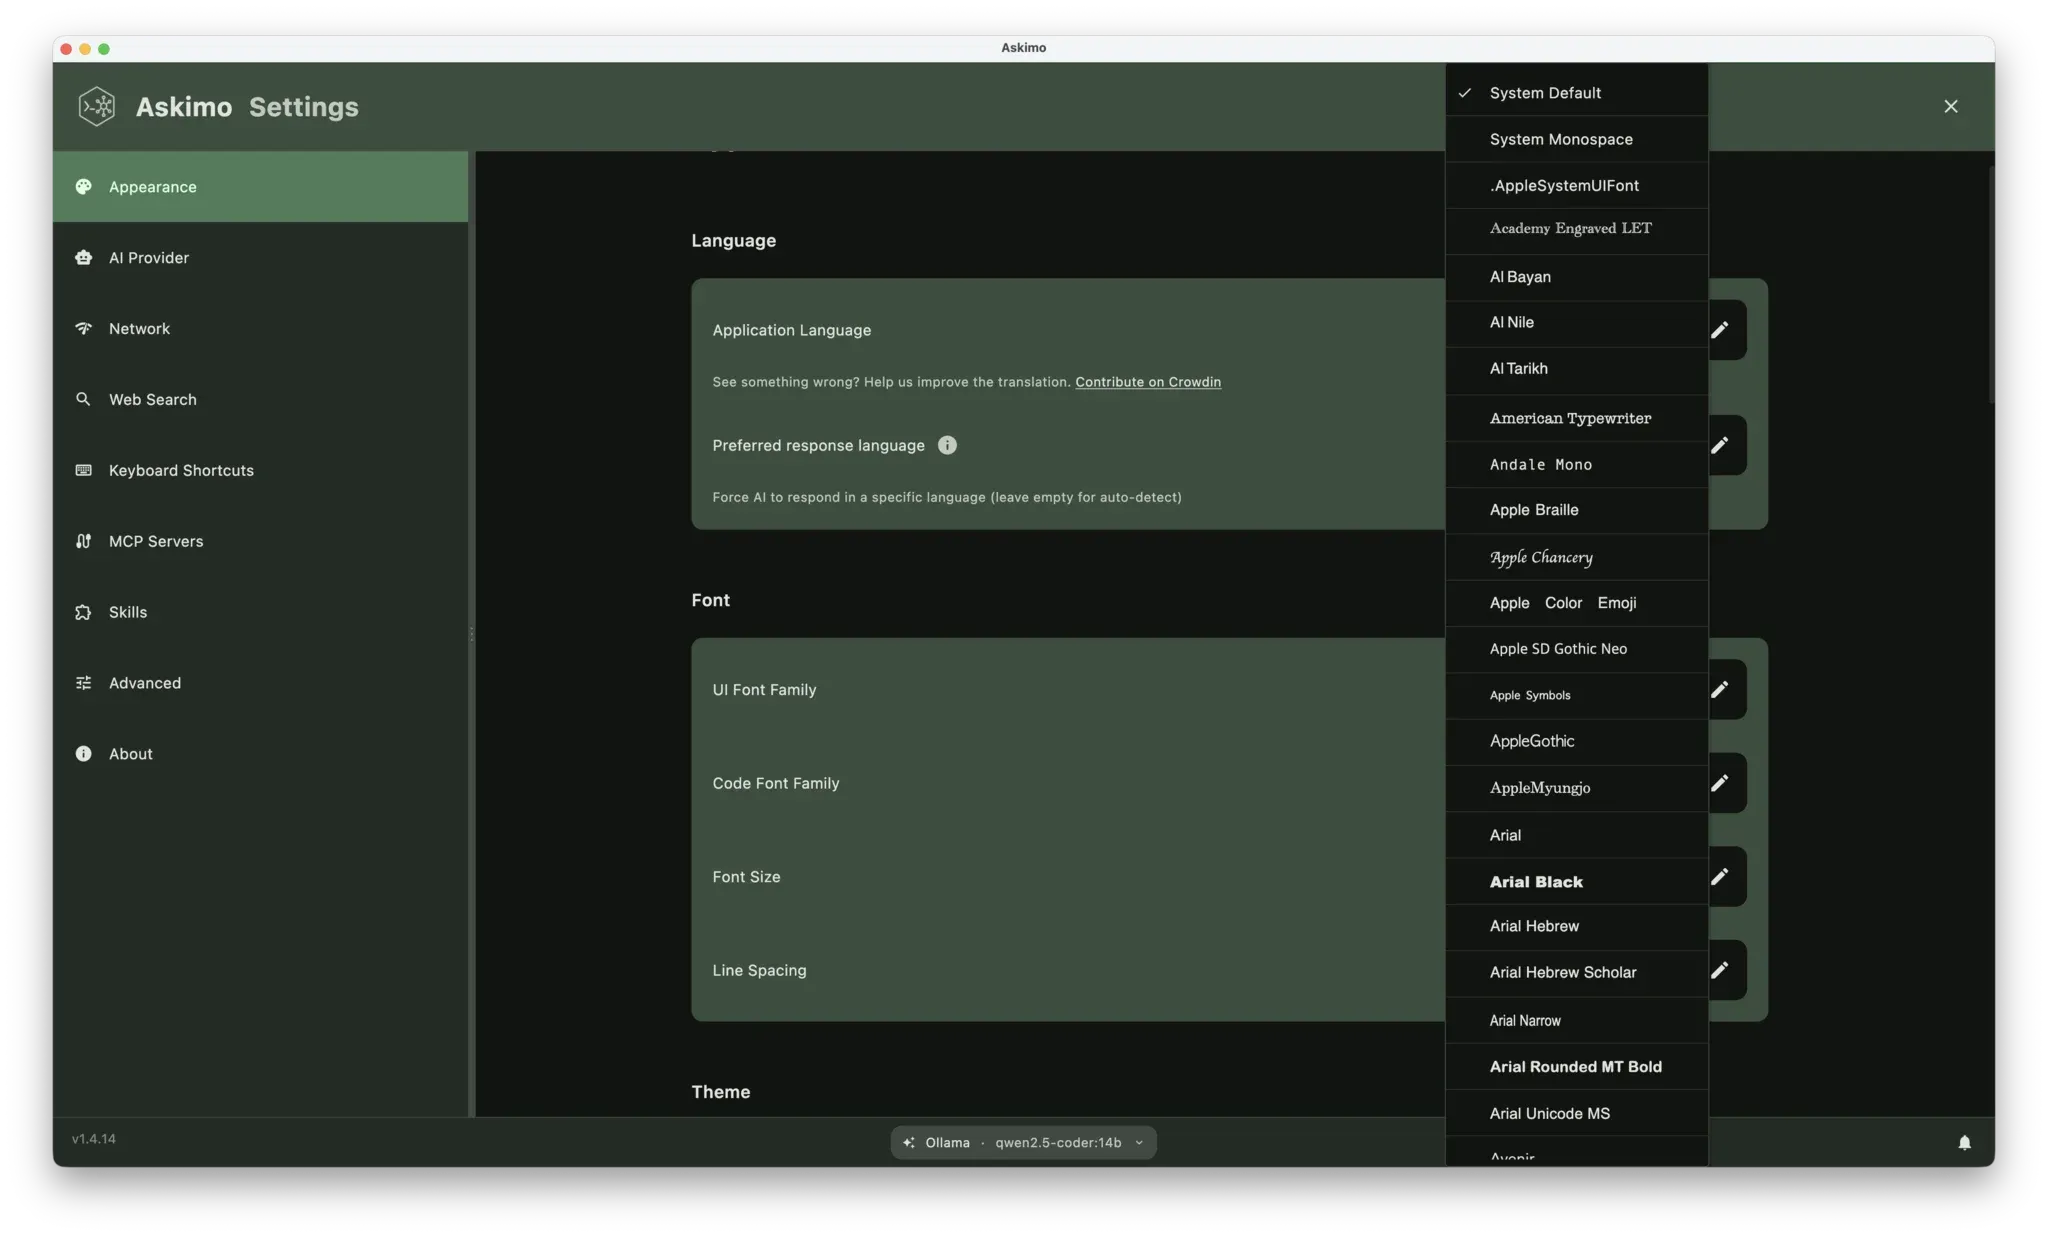Image resolution: width=2048 pixels, height=1237 pixels.
Task: Click info icon next to Preferred response language
Action: click(947, 446)
